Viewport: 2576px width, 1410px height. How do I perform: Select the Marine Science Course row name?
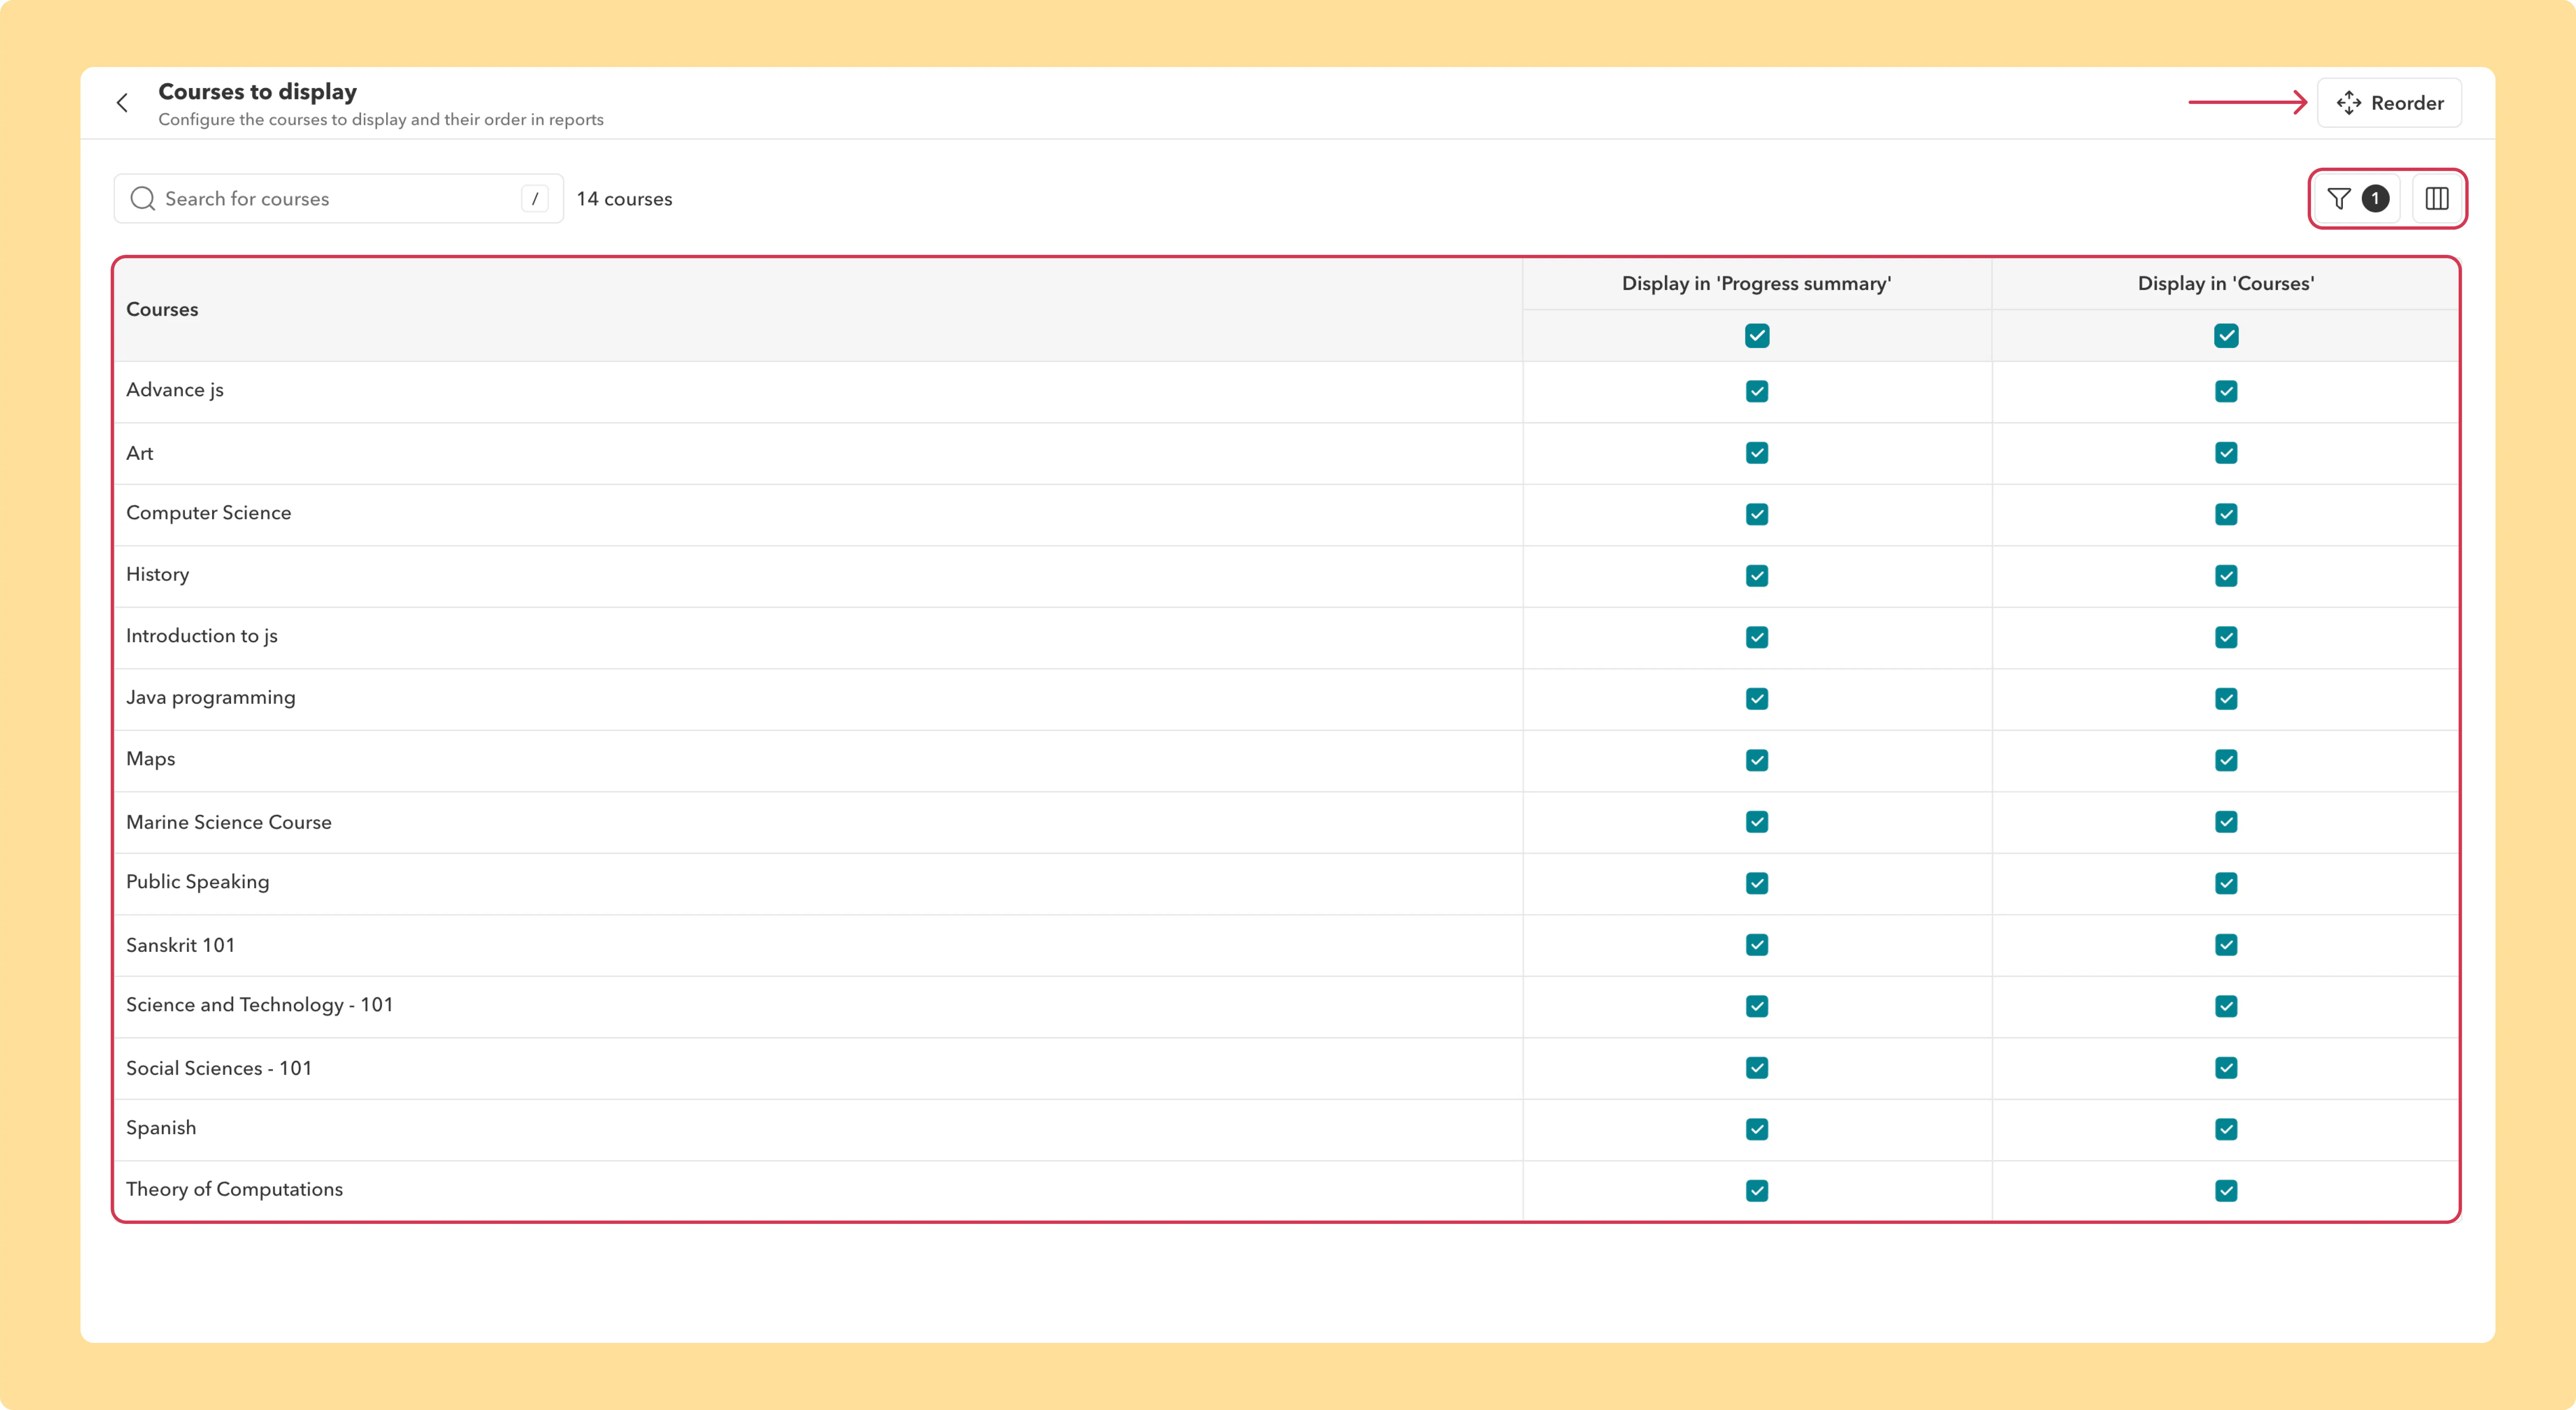[229, 822]
